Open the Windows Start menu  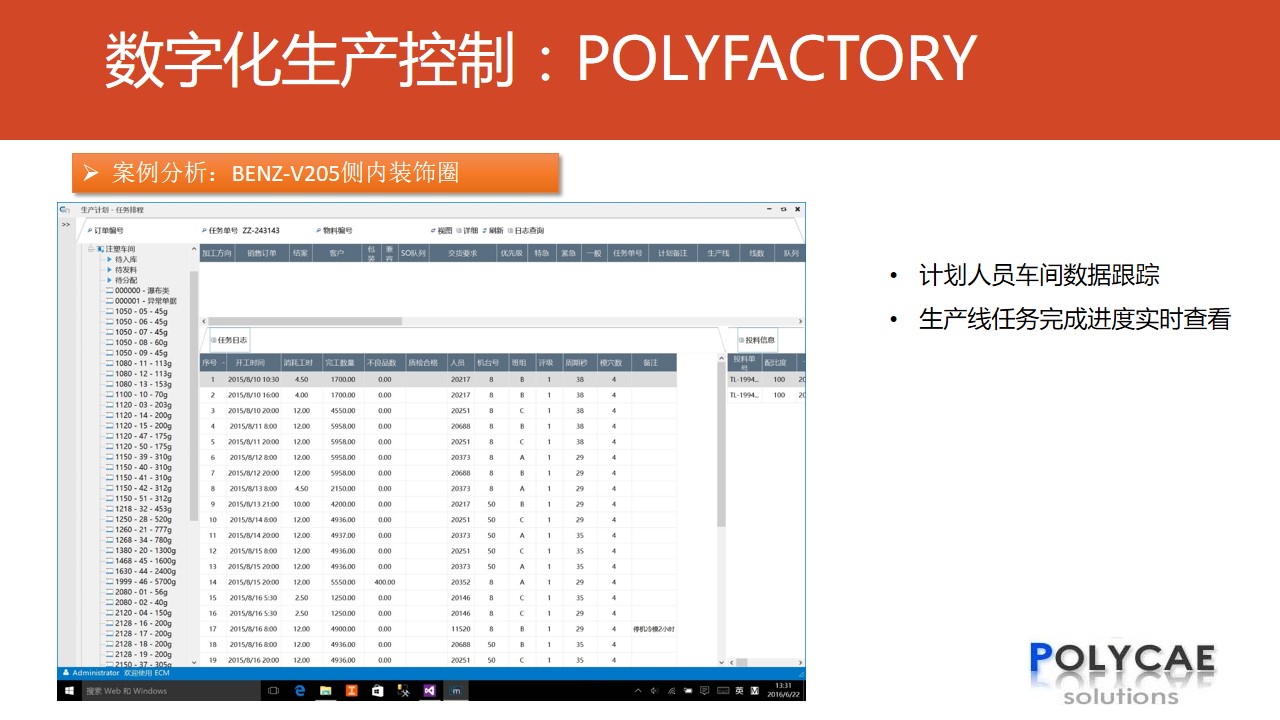point(69,690)
